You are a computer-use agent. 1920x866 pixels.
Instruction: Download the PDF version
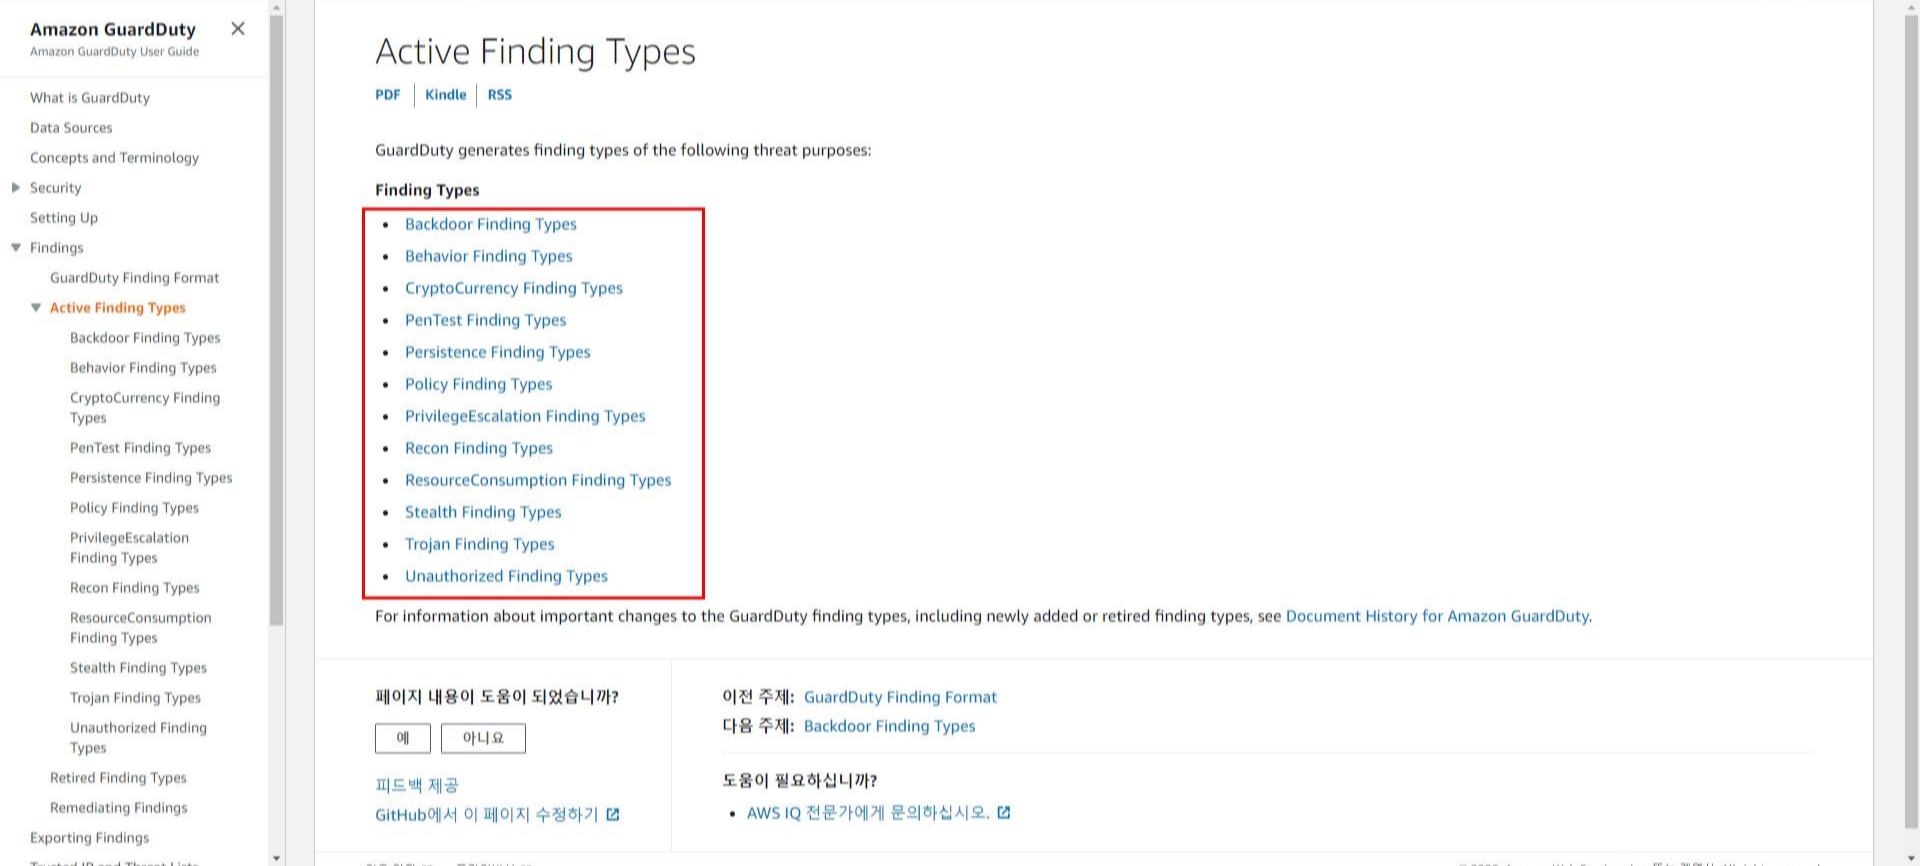(388, 94)
